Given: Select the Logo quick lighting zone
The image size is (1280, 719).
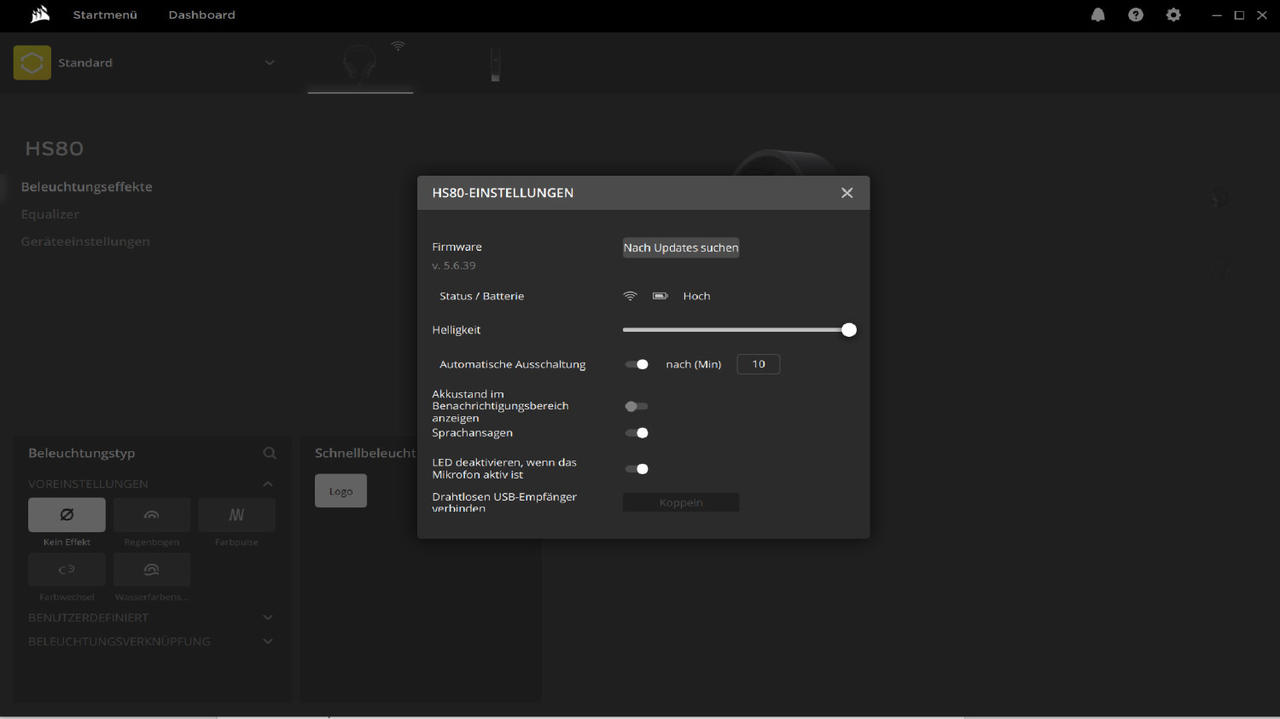Looking at the screenshot, I should (x=341, y=491).
